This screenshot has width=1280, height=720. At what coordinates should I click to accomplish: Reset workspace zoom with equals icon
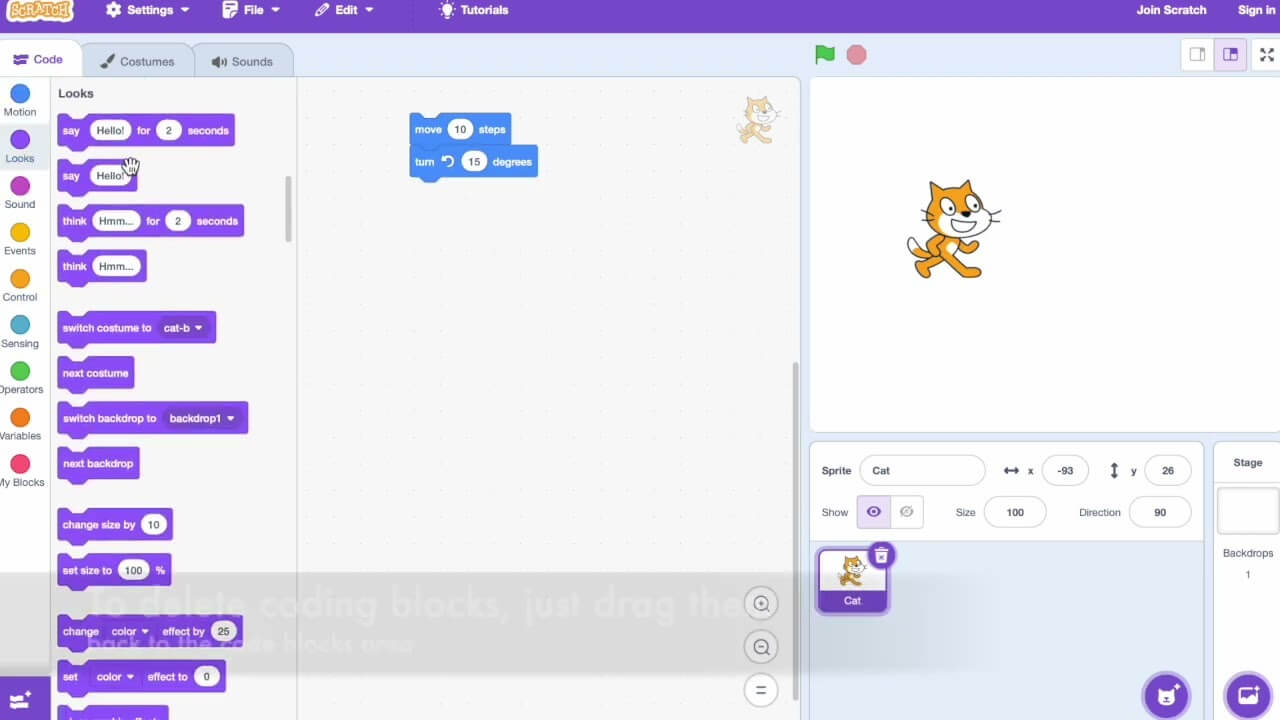coord(761,690)
